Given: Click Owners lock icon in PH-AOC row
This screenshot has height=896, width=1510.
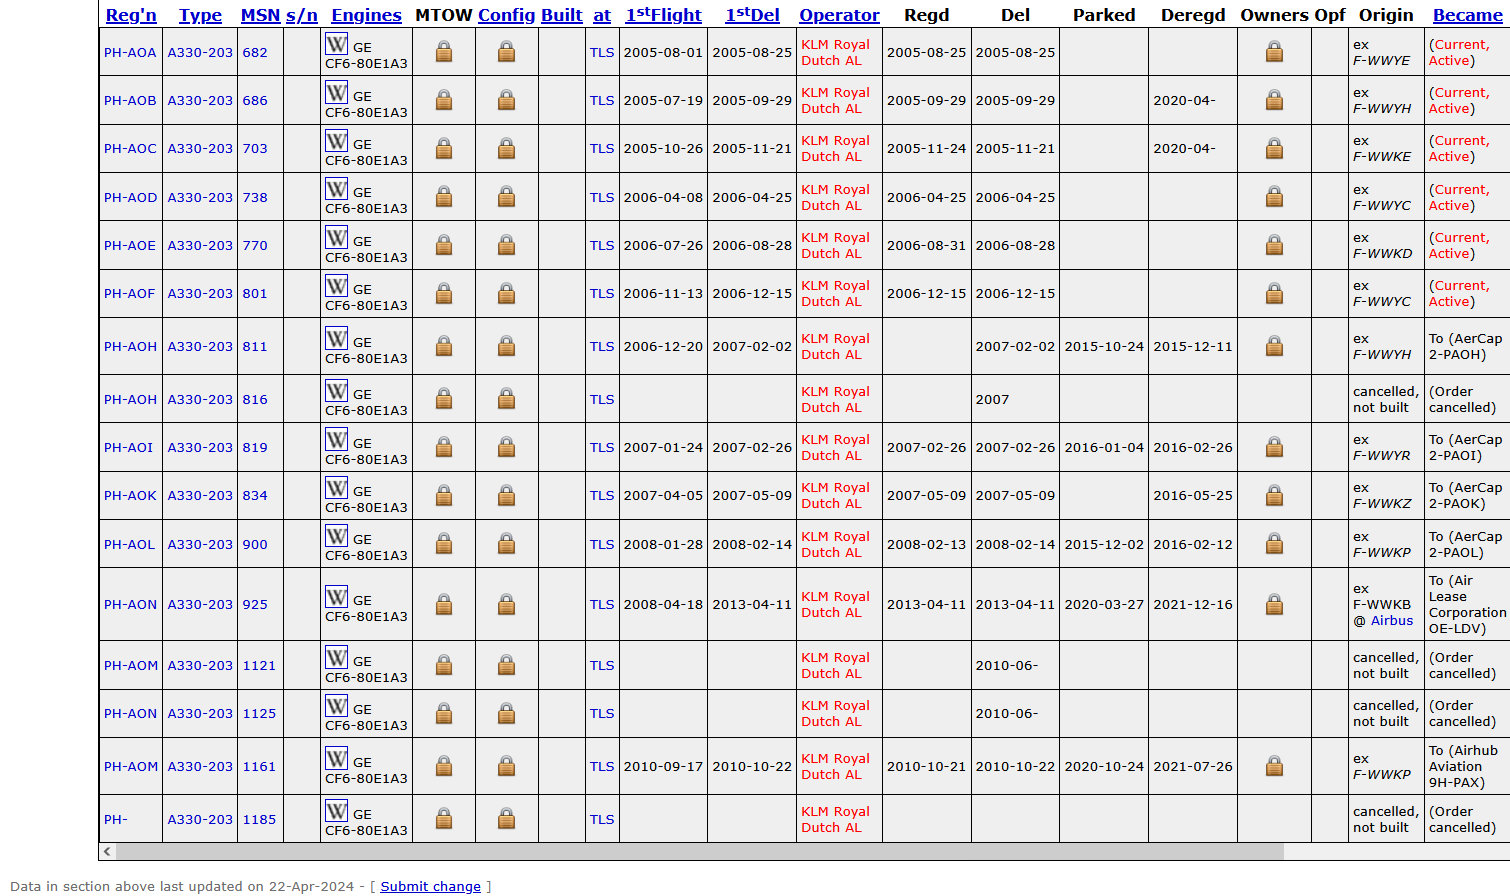Looking at the screenshot, I should tap(1275, 148).
